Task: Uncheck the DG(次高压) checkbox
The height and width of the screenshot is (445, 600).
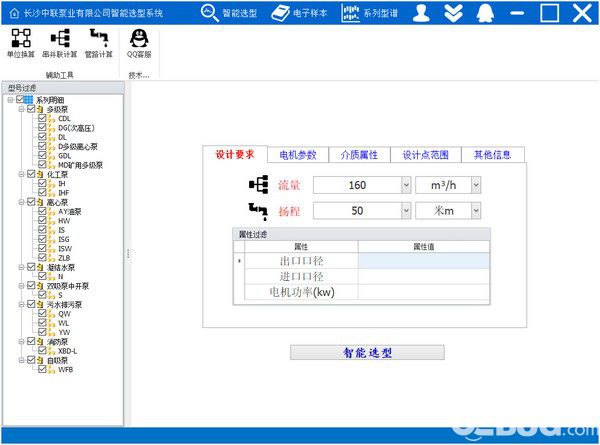Action: [x=42, y=127]
